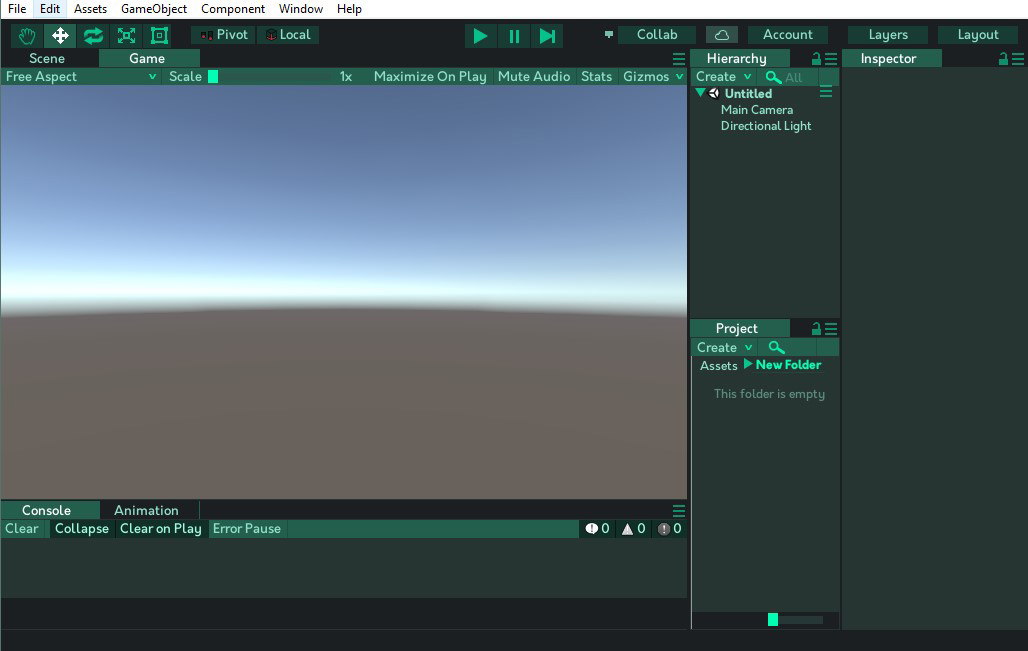1028x651 pixels.
Task: Open the Free Aspect dropdown
Action: pos(81,76)
